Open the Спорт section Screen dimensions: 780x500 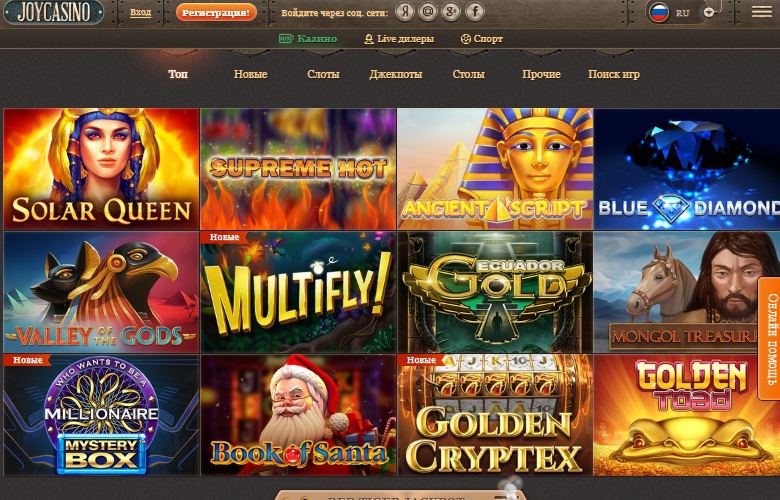(x=482, y=39)
